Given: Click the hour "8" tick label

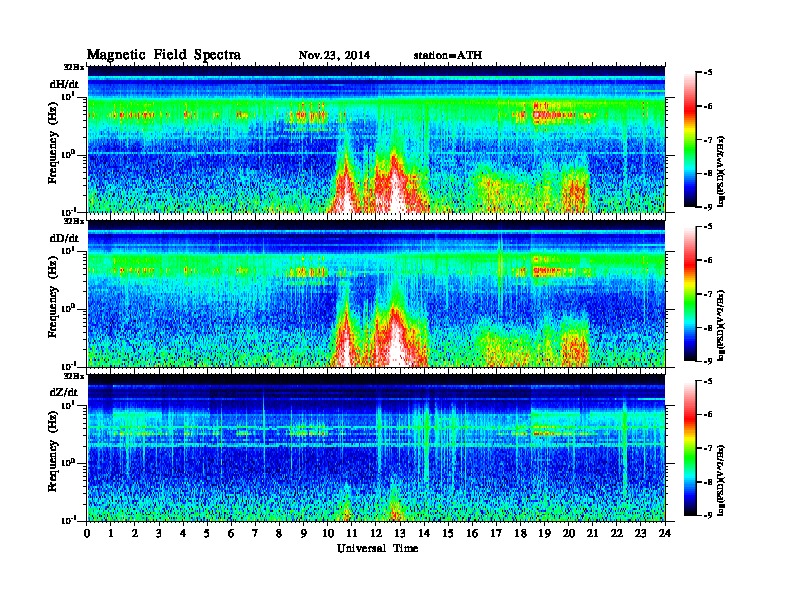Looking at the screenshot, I should click(x=279, y=534).
